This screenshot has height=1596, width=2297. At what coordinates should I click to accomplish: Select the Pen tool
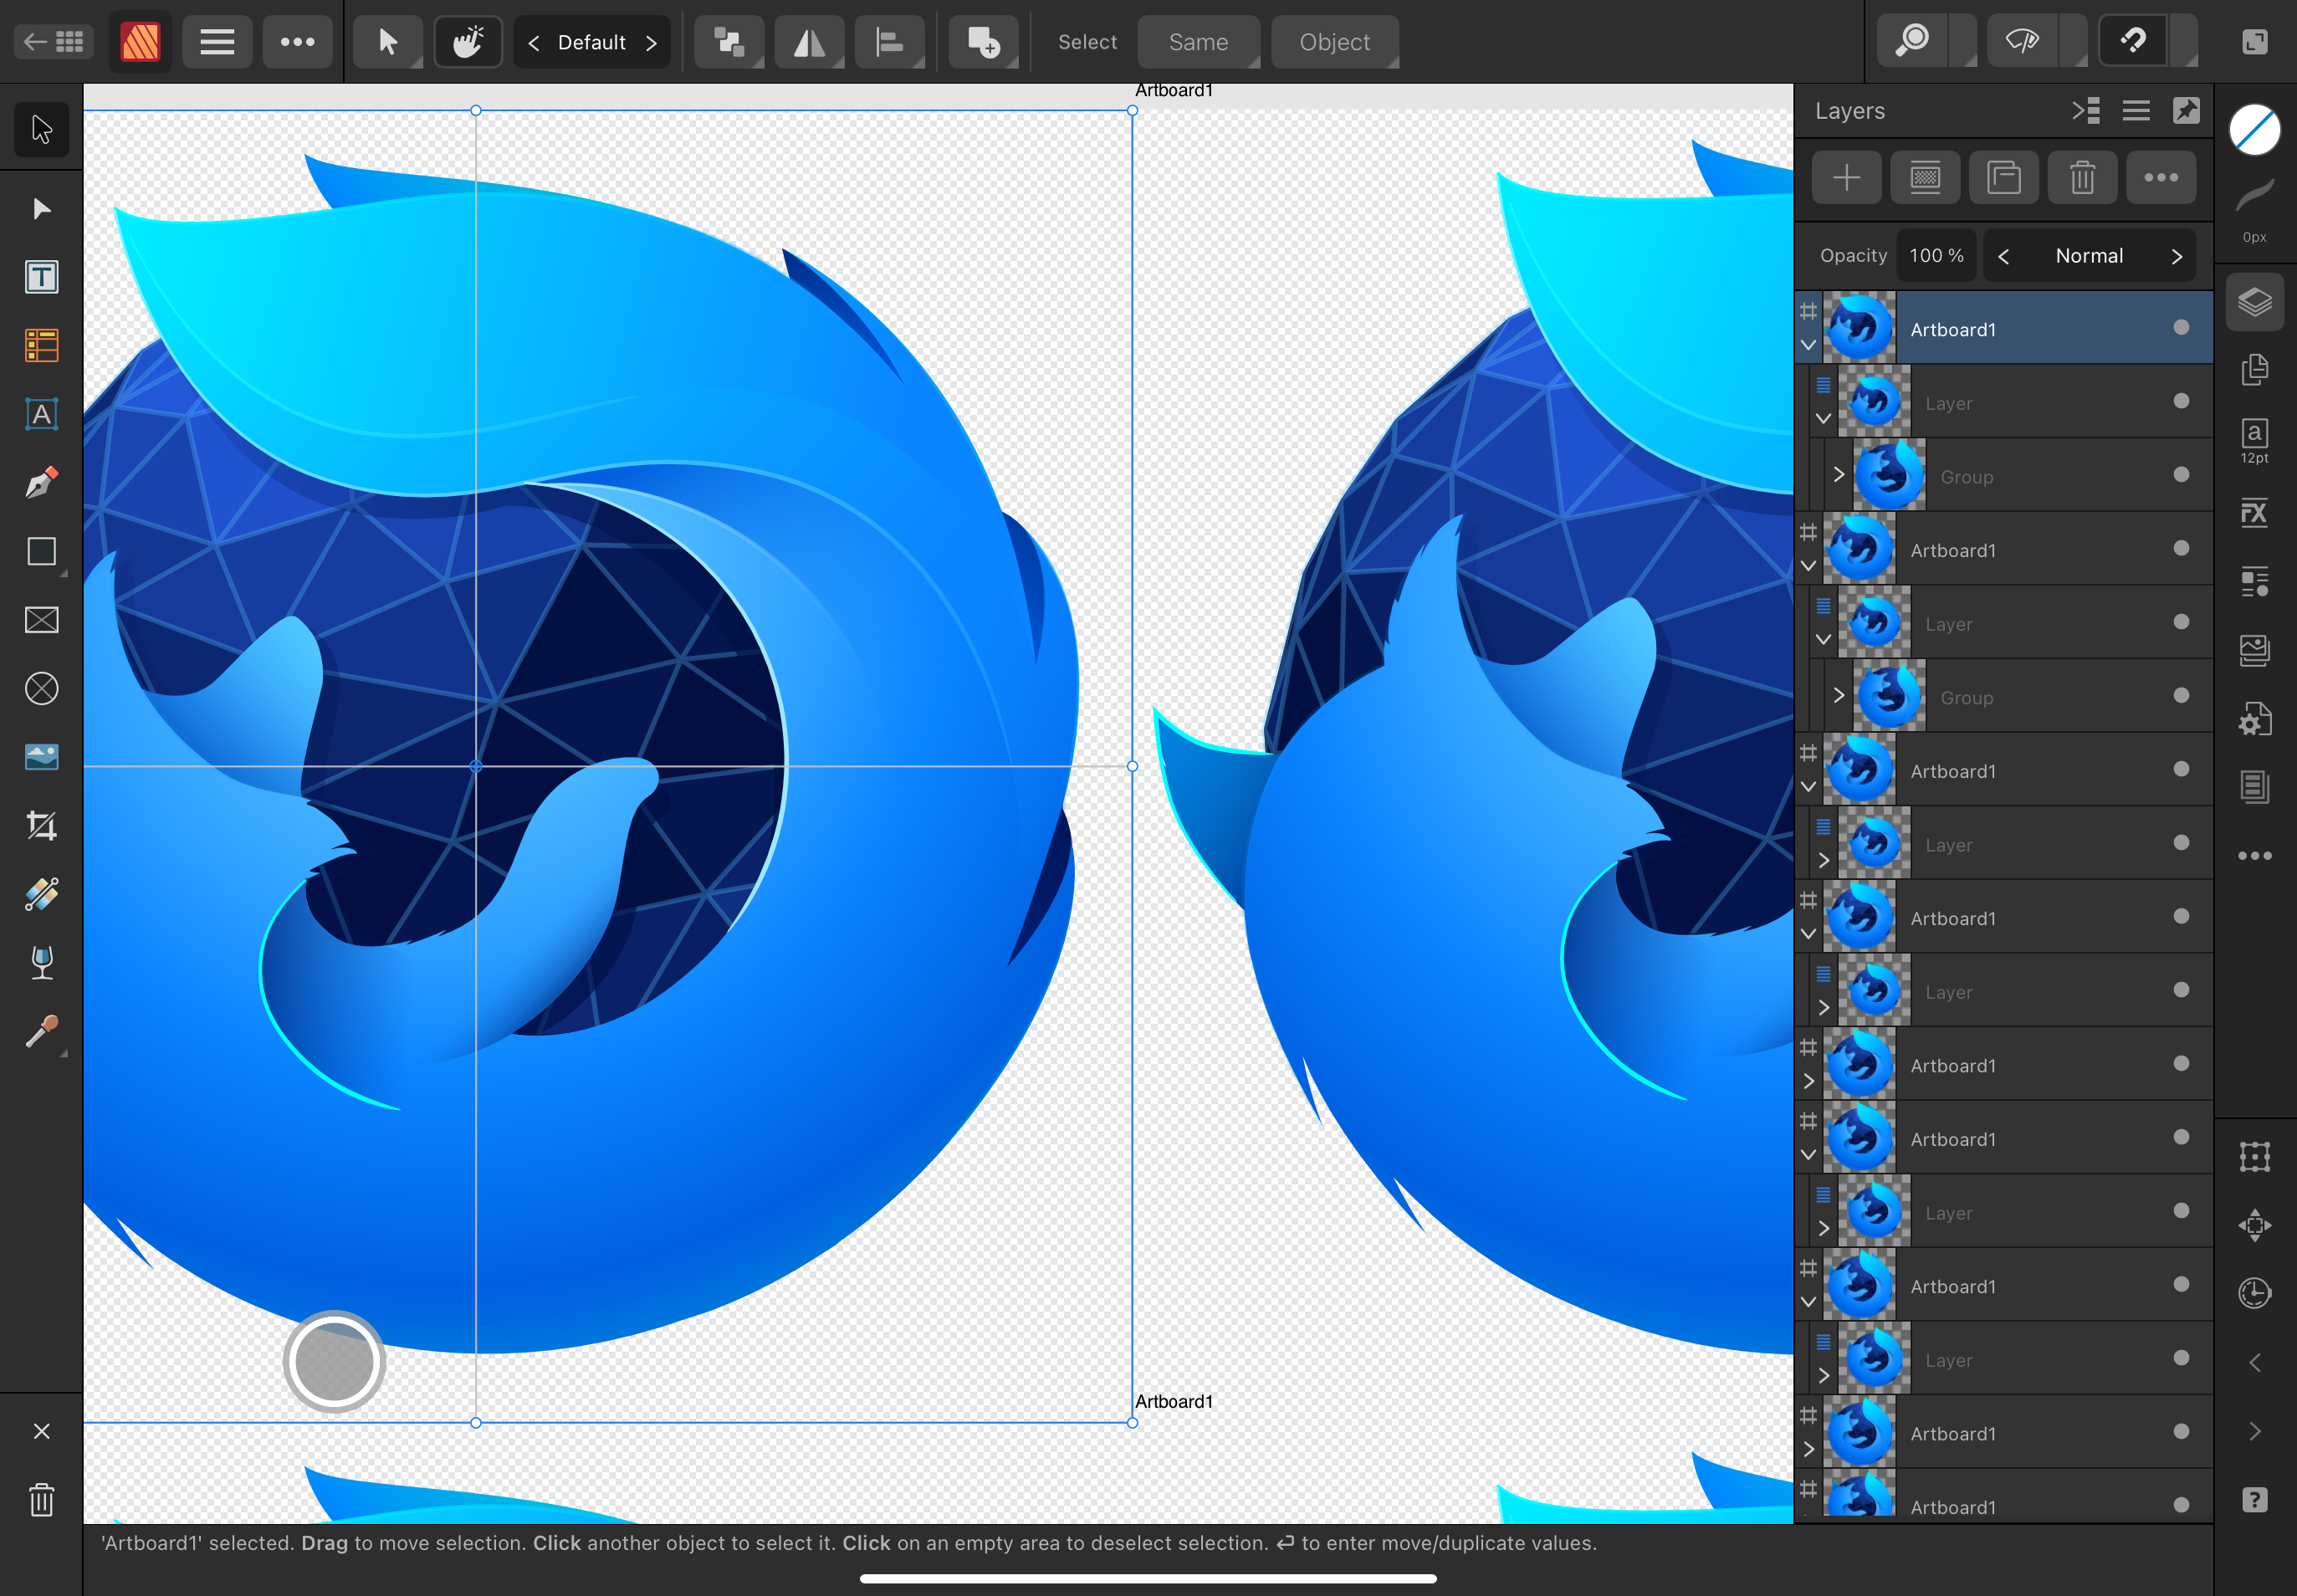point(41,483)
